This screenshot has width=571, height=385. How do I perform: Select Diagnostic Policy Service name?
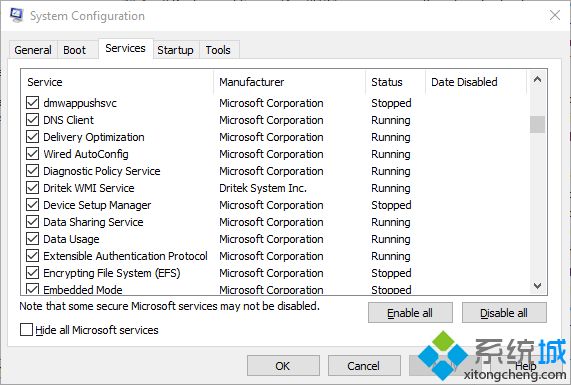tap(102, 171)
